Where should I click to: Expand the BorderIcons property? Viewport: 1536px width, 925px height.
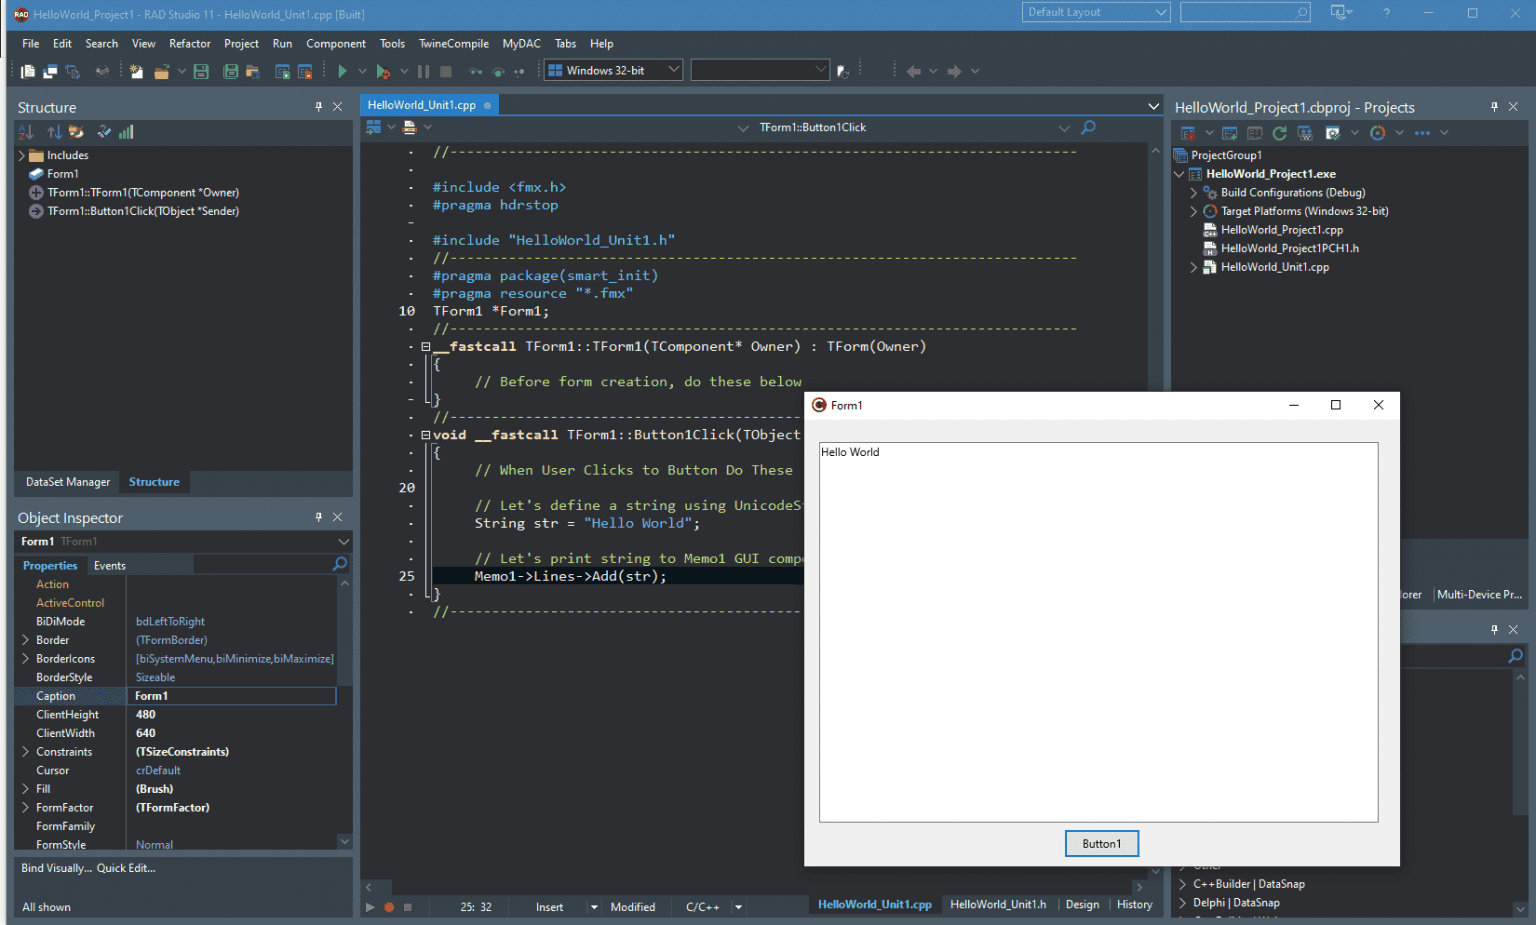click(25, 658)
